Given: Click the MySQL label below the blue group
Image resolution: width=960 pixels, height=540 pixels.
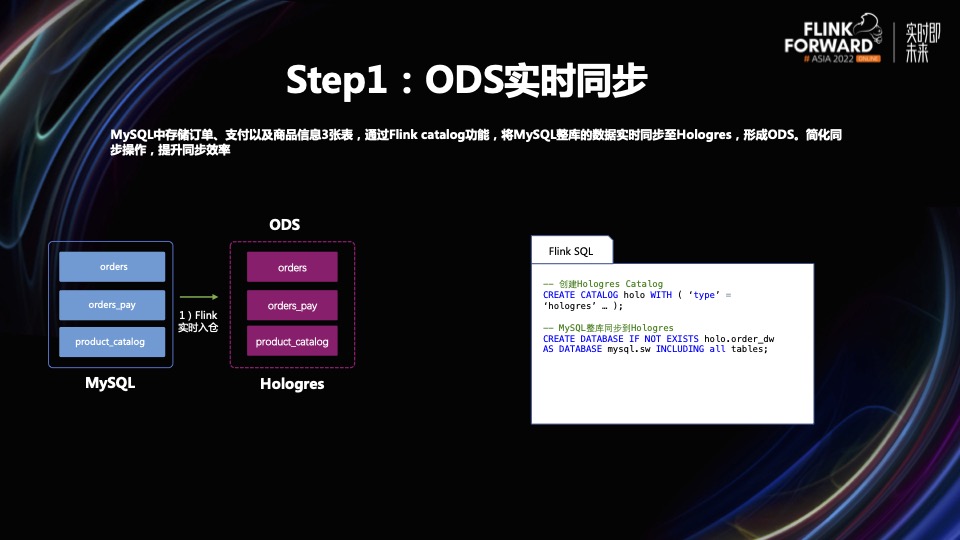Looking at the screenshot, I should click(x=110, y=383).
